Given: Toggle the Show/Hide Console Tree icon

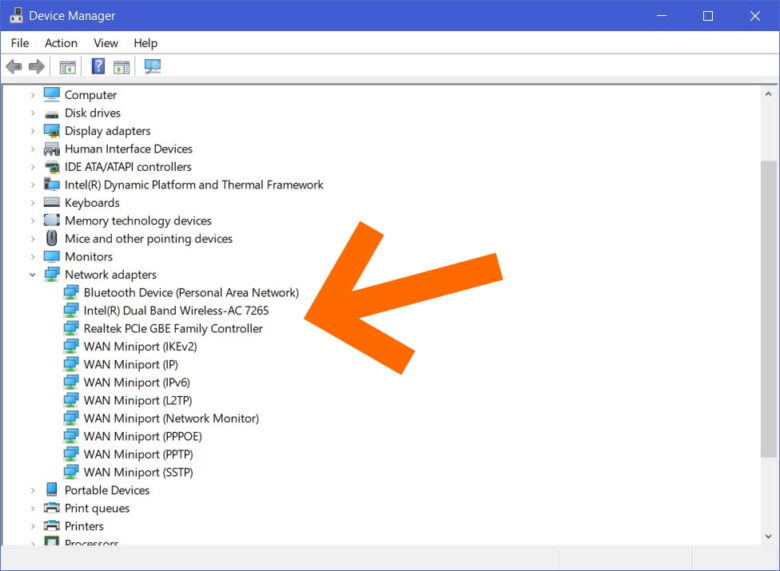Looking at the screenshot, I should (68, 67).
